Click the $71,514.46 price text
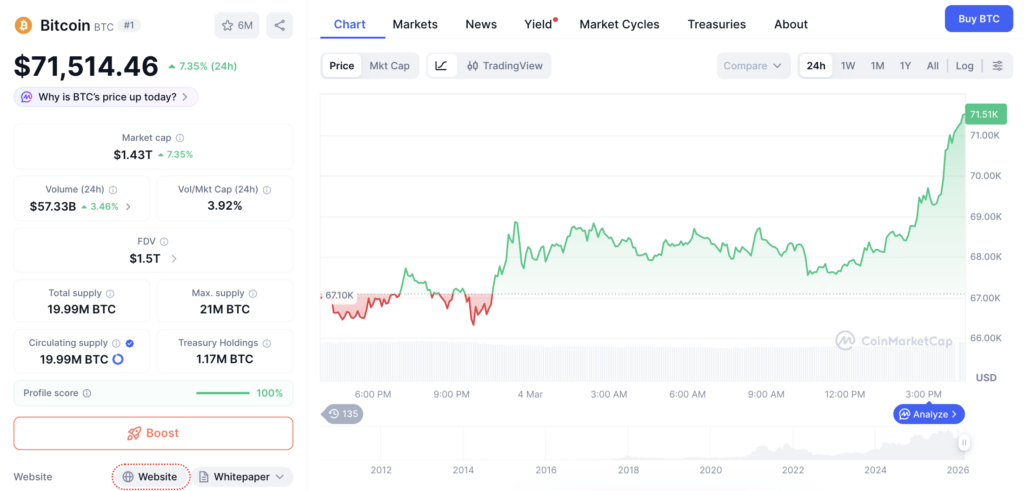This screenshot has width=1024, height=491. coord(86,66)
